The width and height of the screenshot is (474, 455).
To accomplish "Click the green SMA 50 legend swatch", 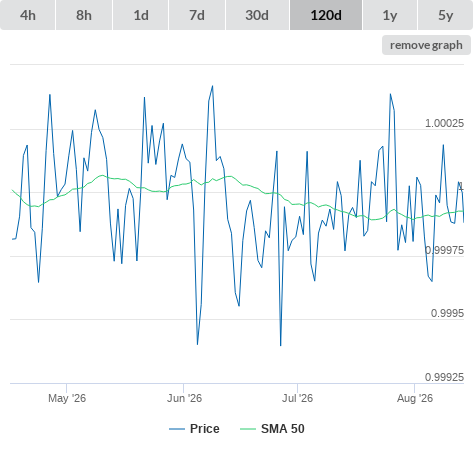I will click(248, 429).
